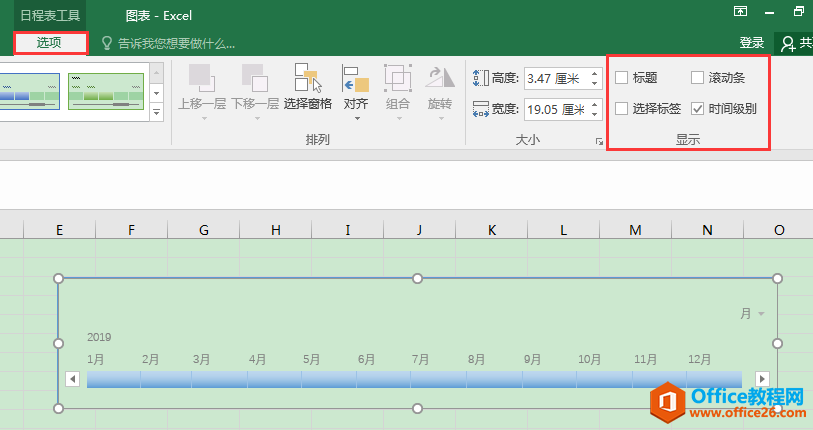Select the 8月 segment on timeline bar
The width and height of the screenshot is (813, 430).
click(494, 379)
